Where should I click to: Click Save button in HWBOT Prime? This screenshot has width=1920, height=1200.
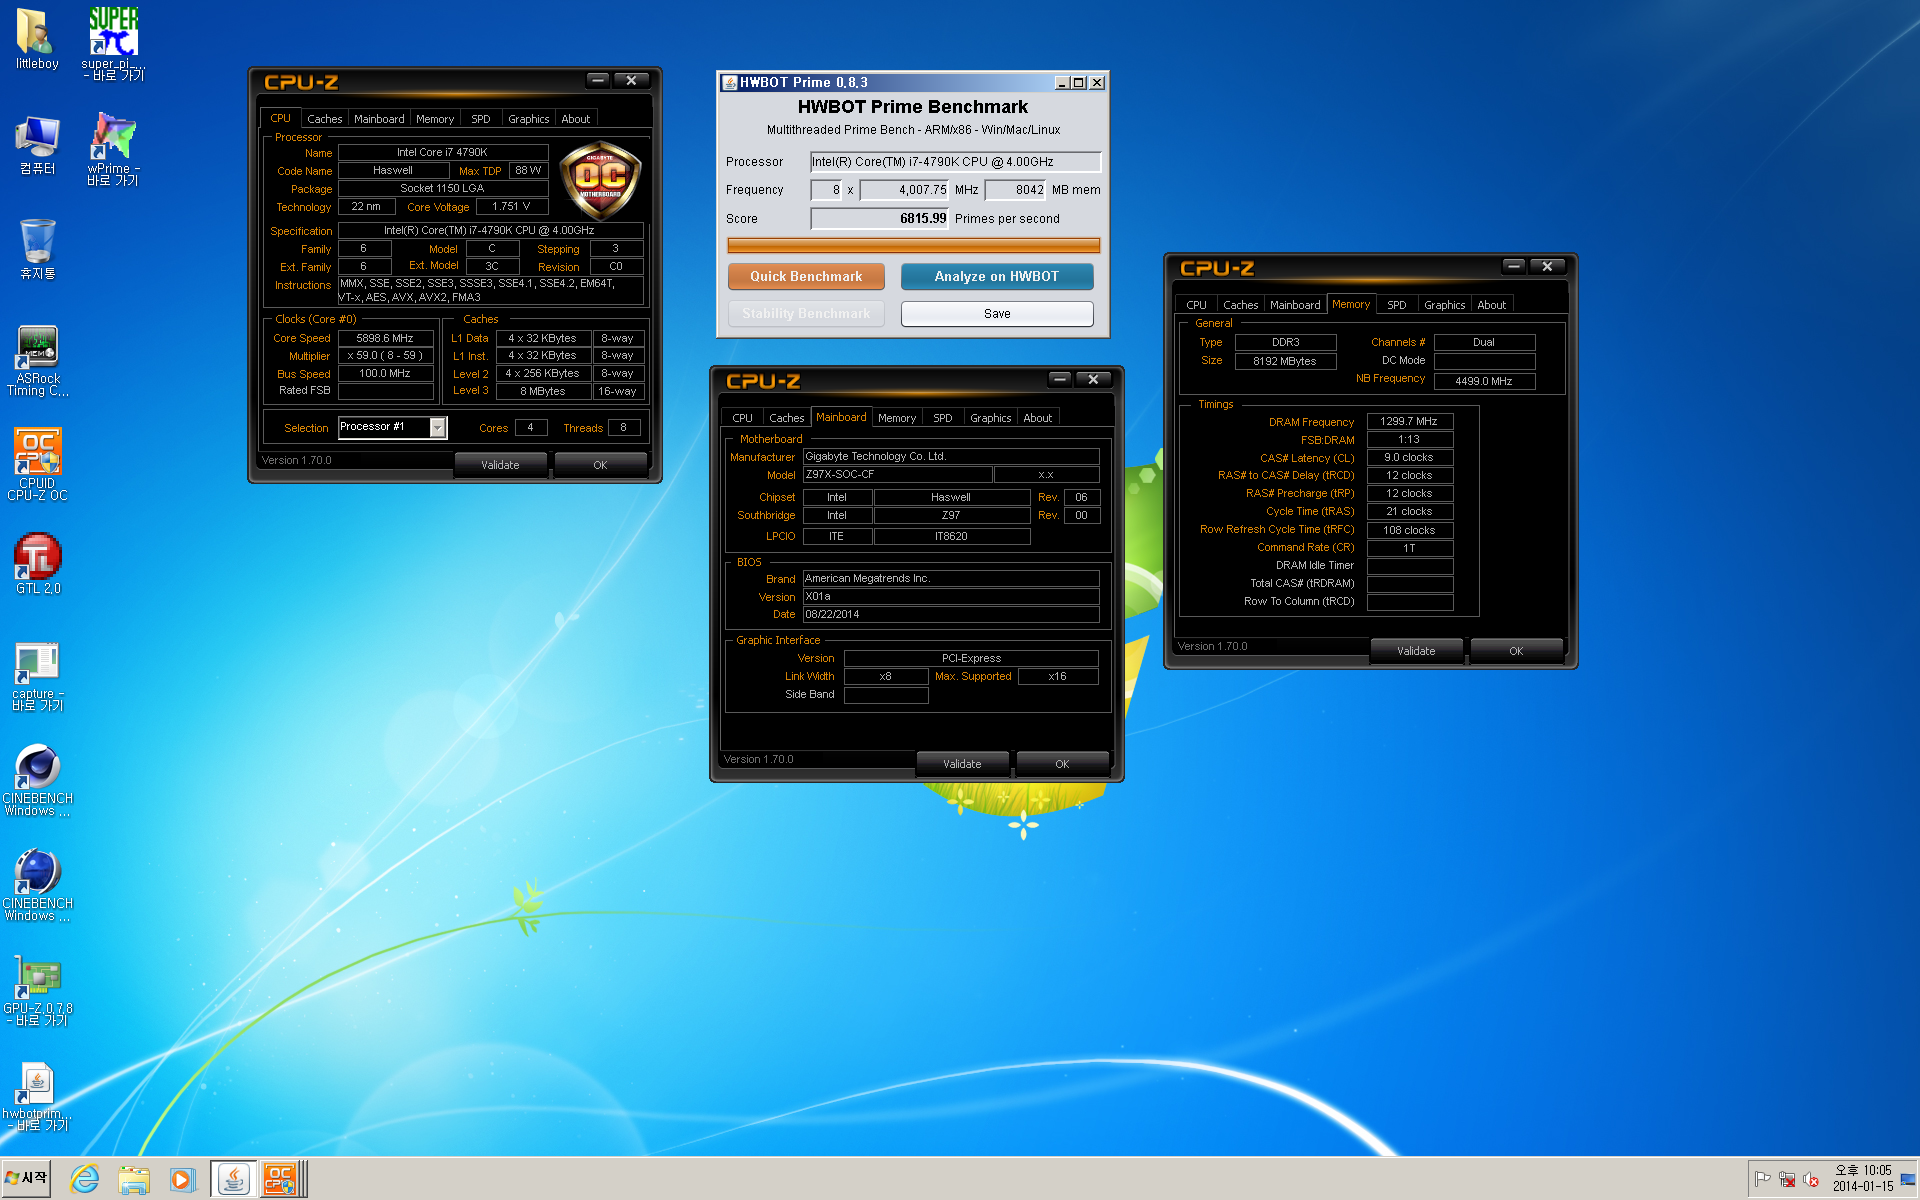click(x=997, y=314)
